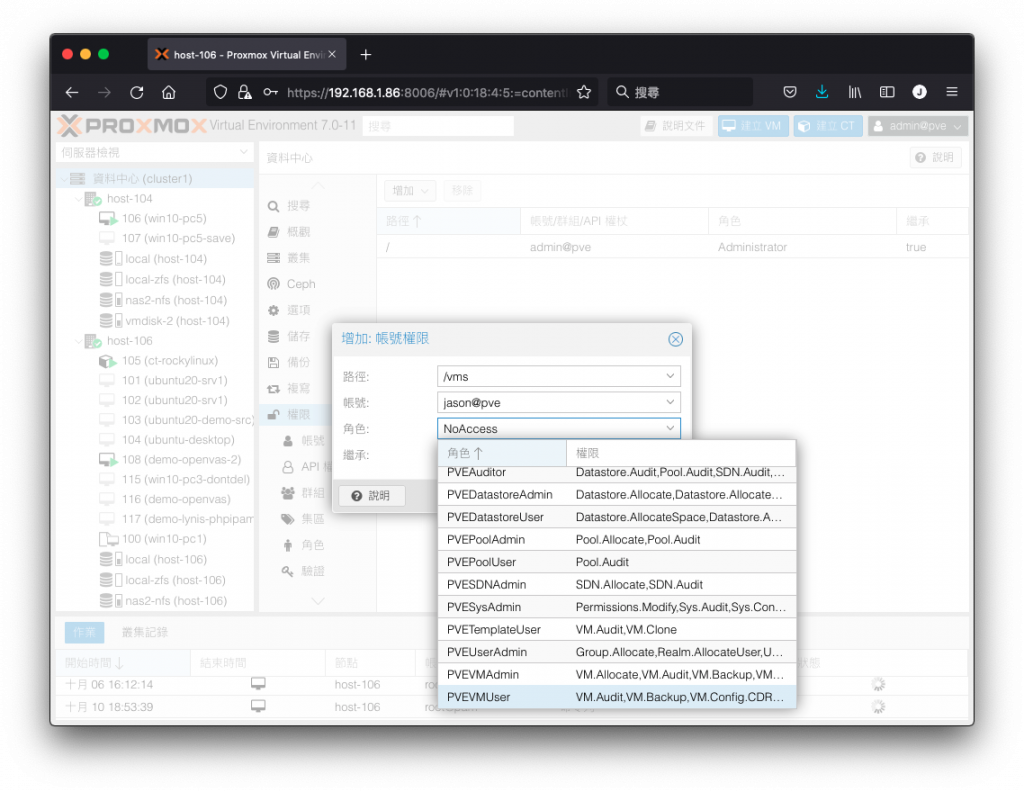The width and height of the screenshot is (1024, 792).
Task: Click the Create VM button
Action: click(x=753, y=126)
